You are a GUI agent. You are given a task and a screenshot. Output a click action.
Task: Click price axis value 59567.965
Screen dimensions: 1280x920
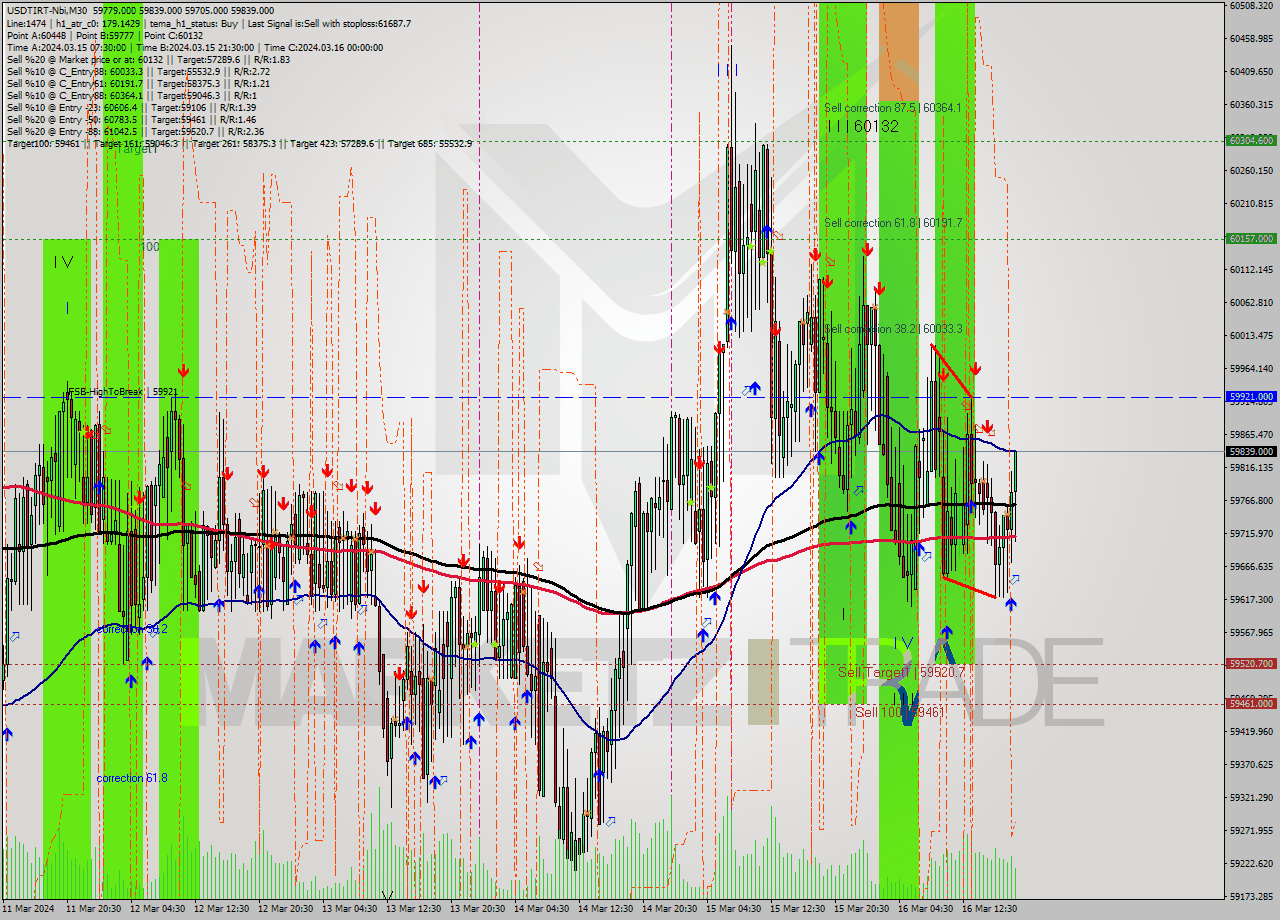click(x=1251, y=632)
